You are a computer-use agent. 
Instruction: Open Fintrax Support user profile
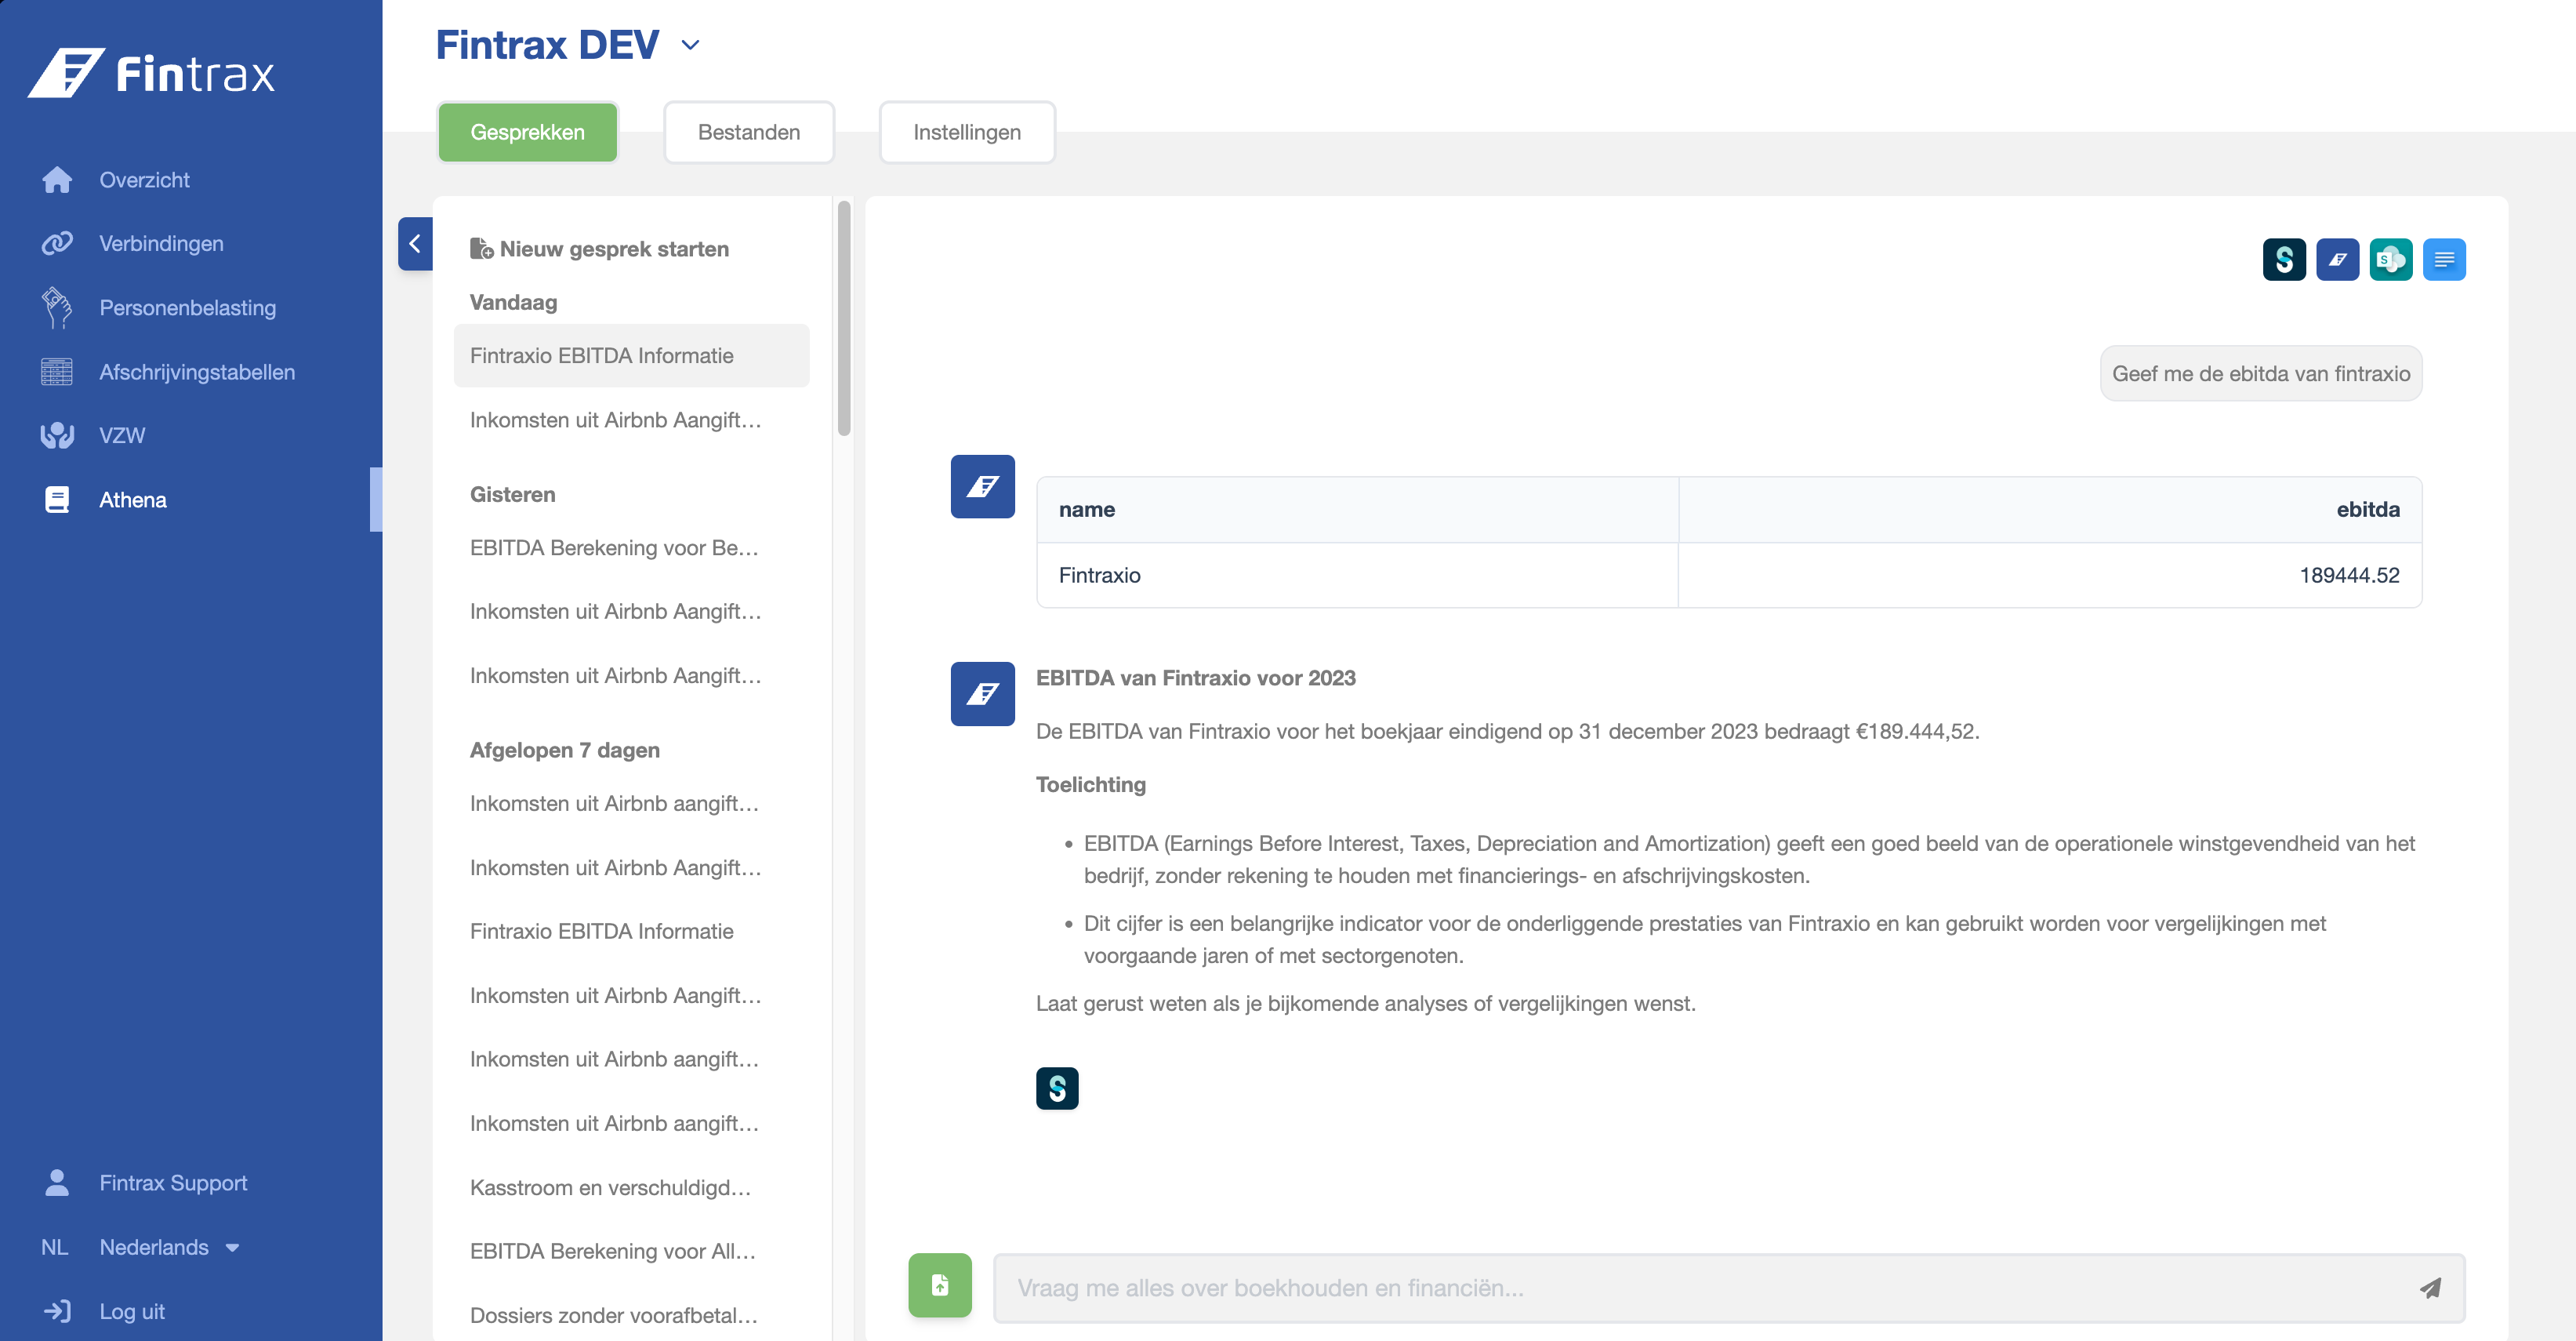[x=145, y=1183]
